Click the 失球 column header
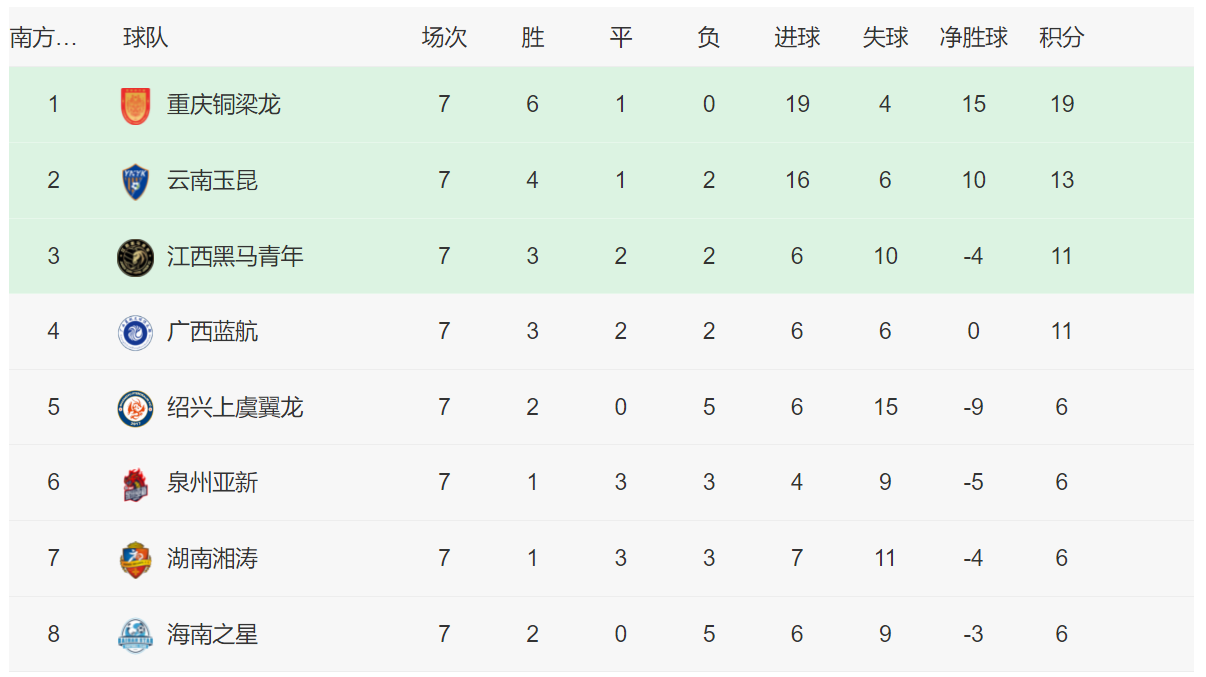 pos(885,38)
